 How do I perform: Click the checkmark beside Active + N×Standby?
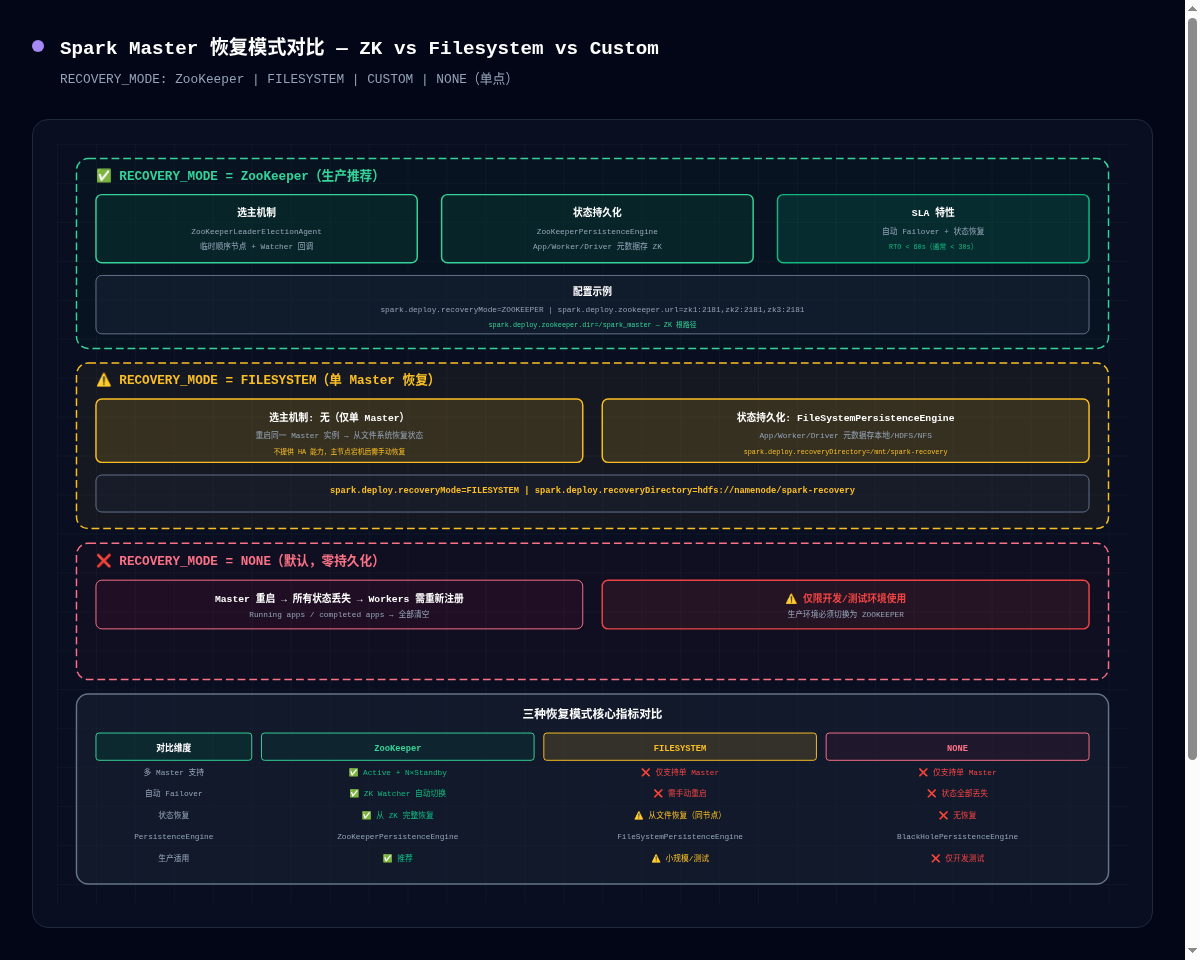coord(353,773)
